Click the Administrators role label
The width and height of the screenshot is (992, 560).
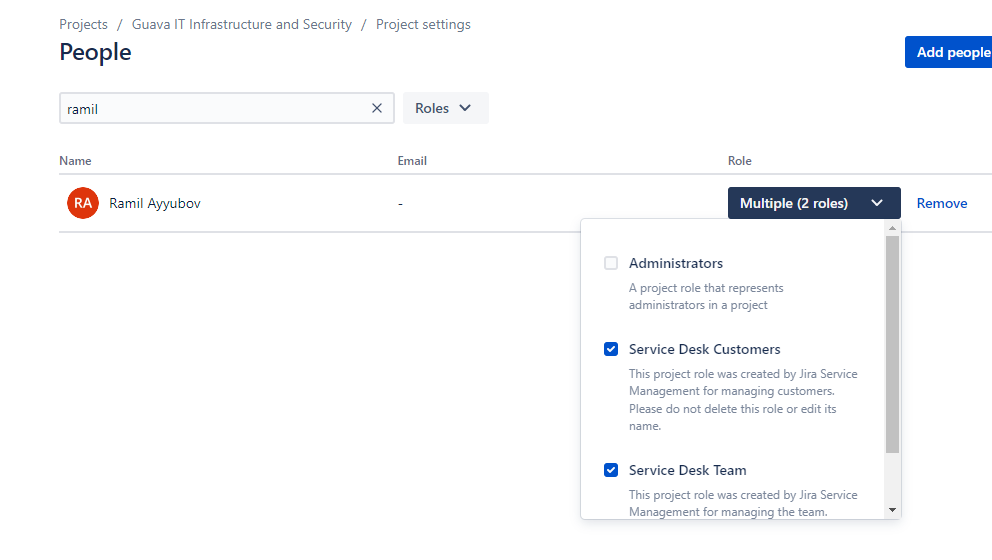pos(676,263)
